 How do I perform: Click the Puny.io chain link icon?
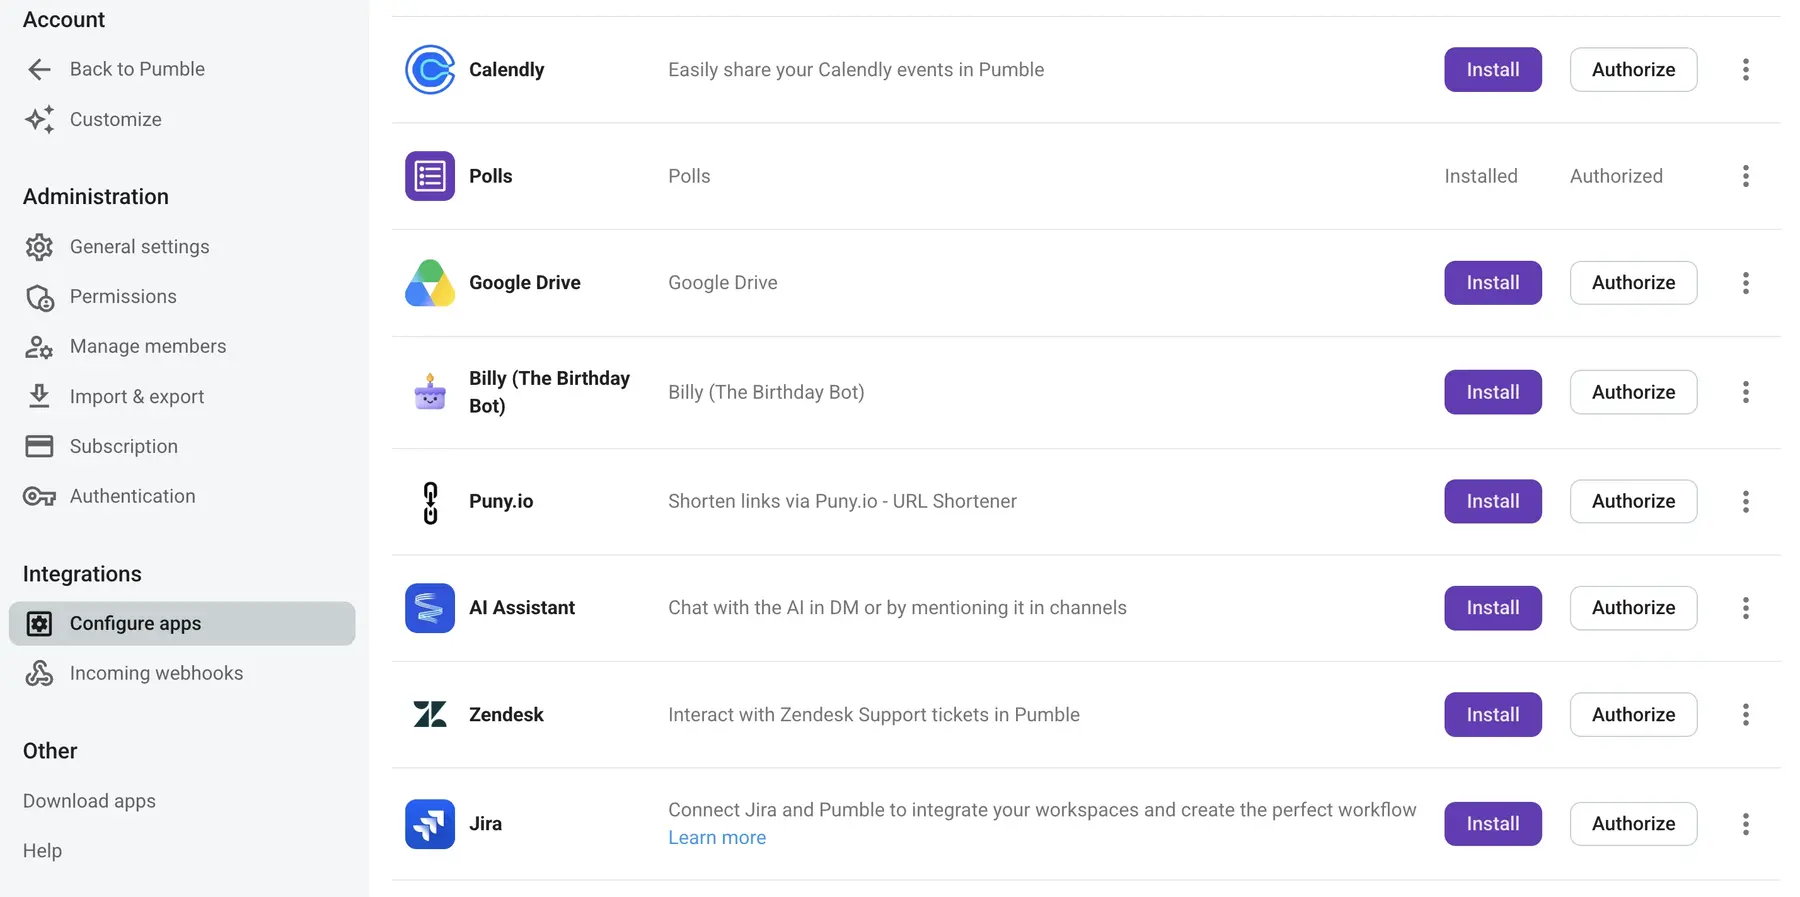click(430, 502)
